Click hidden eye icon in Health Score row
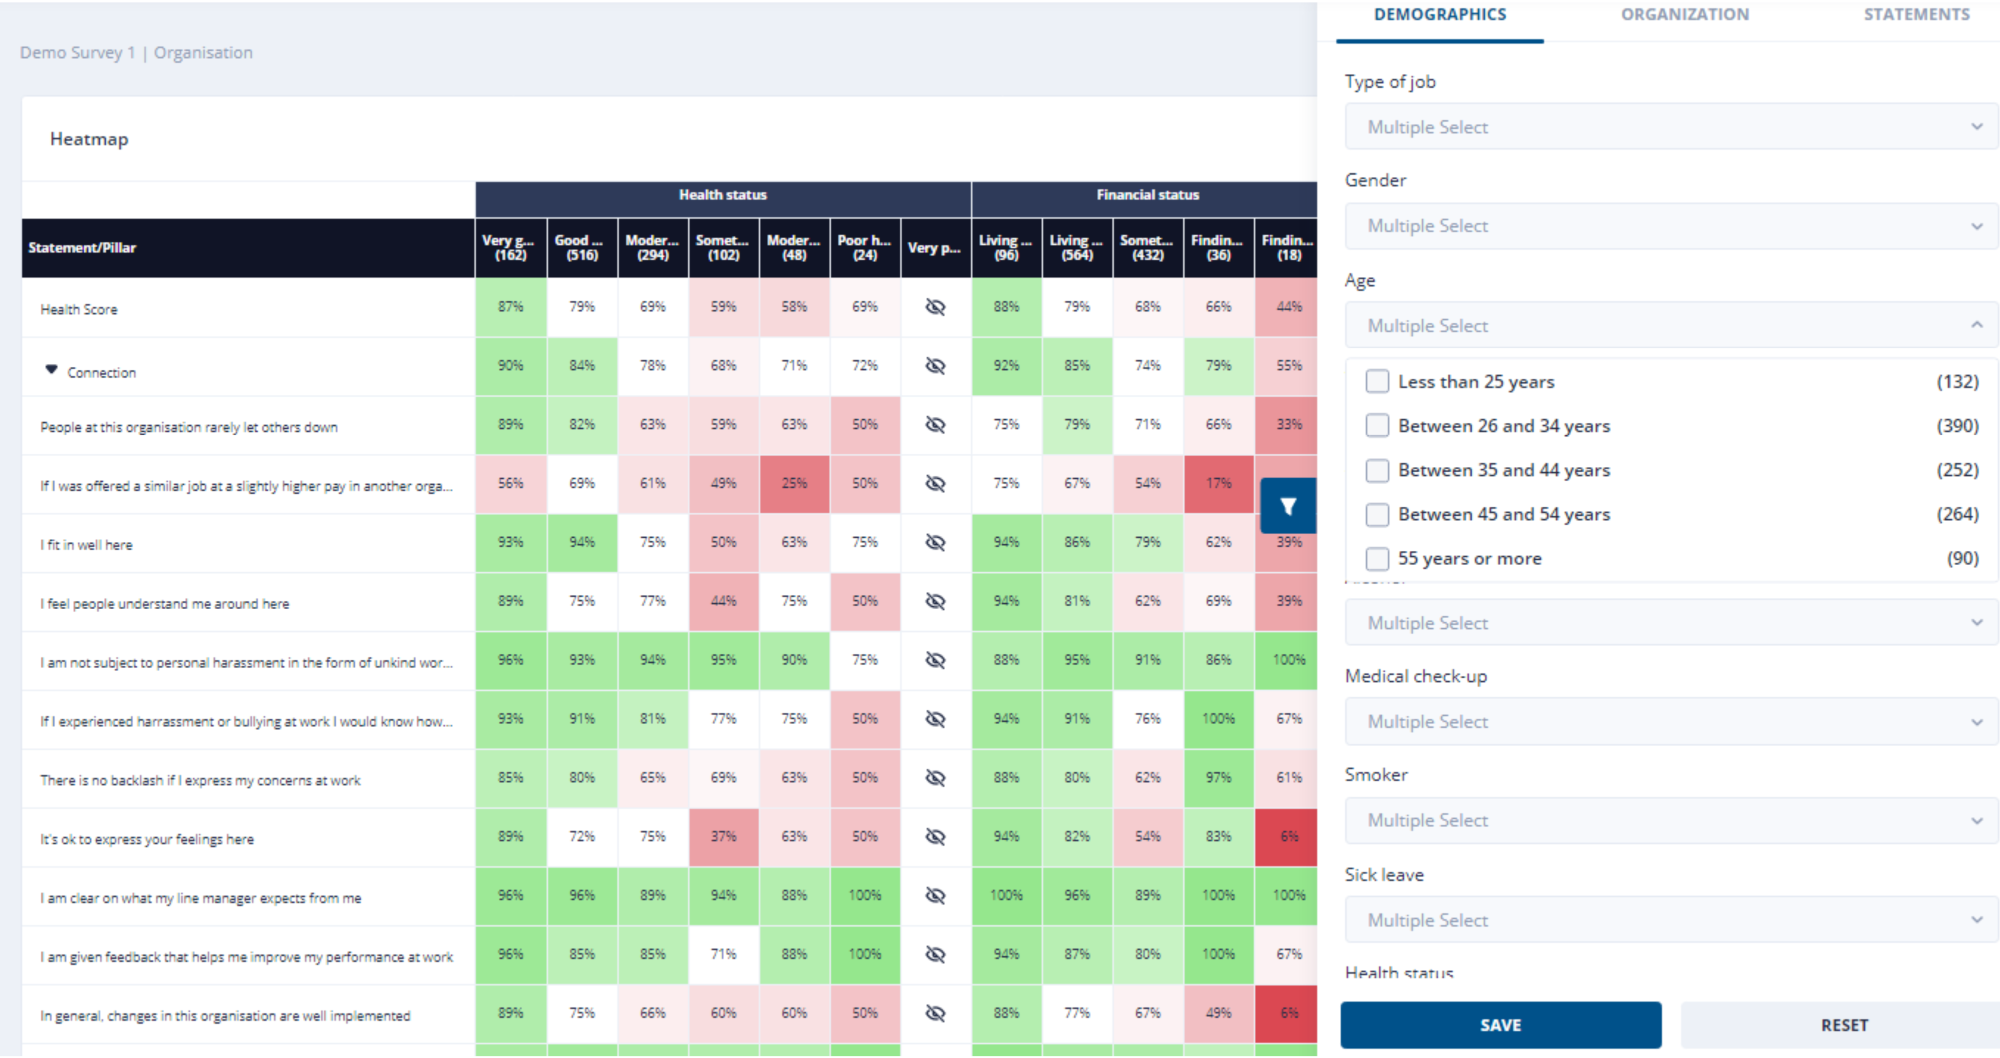The image size is (2000, 1058). (x=935, y=307)
